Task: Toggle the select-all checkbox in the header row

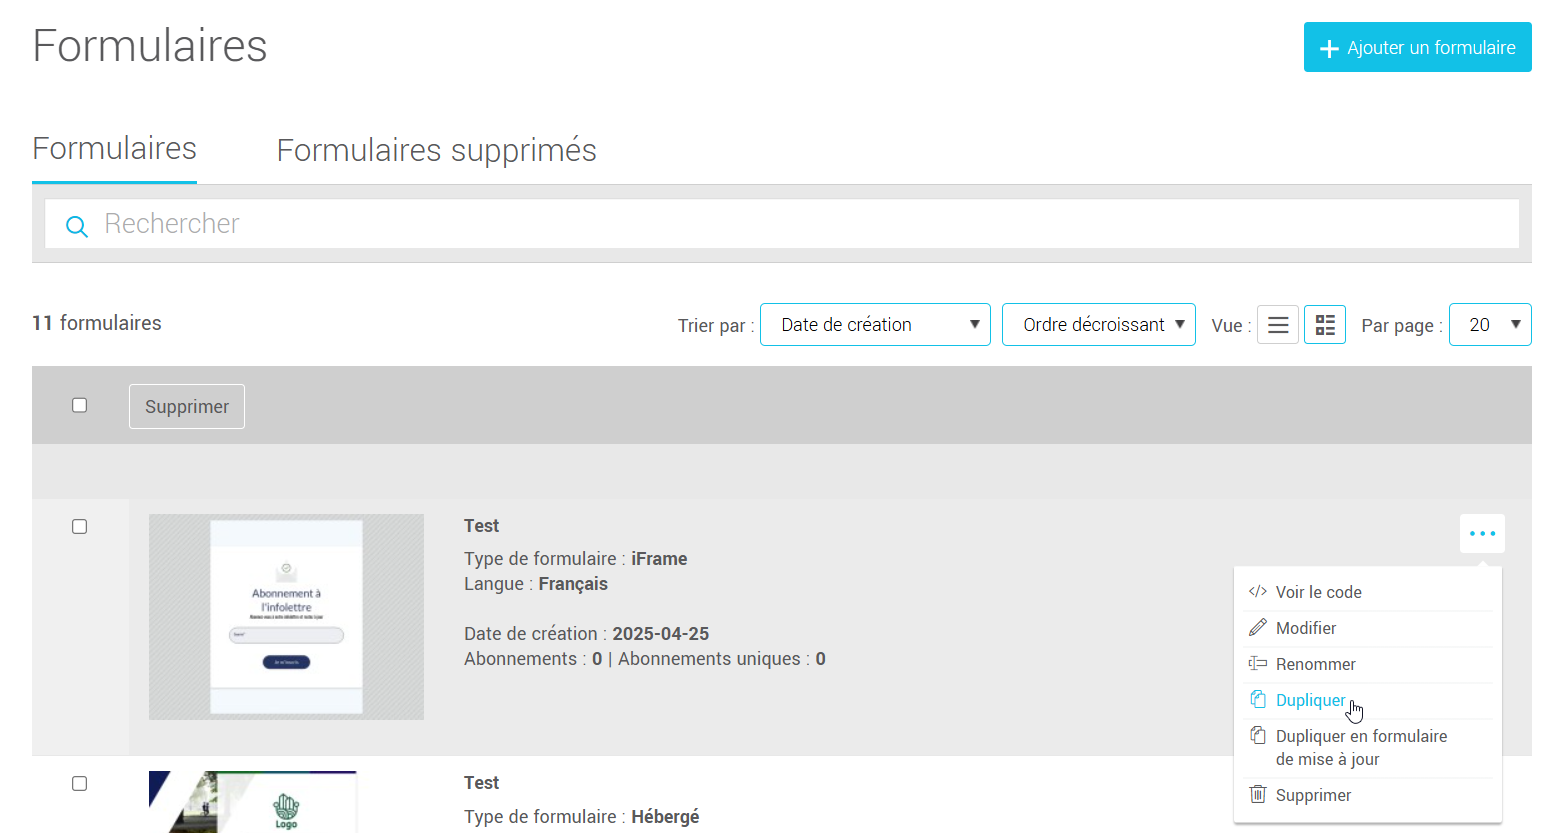Action: coord(79,405)
